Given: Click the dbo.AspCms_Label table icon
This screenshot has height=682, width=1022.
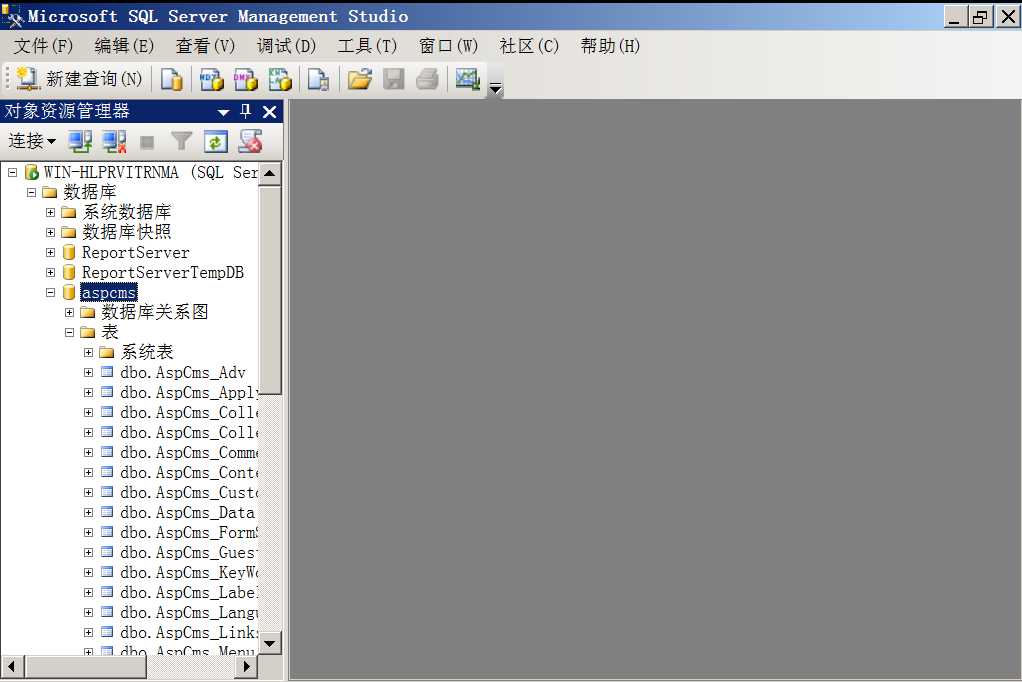Looking at the screenshot, I should [x=107, y=592].
